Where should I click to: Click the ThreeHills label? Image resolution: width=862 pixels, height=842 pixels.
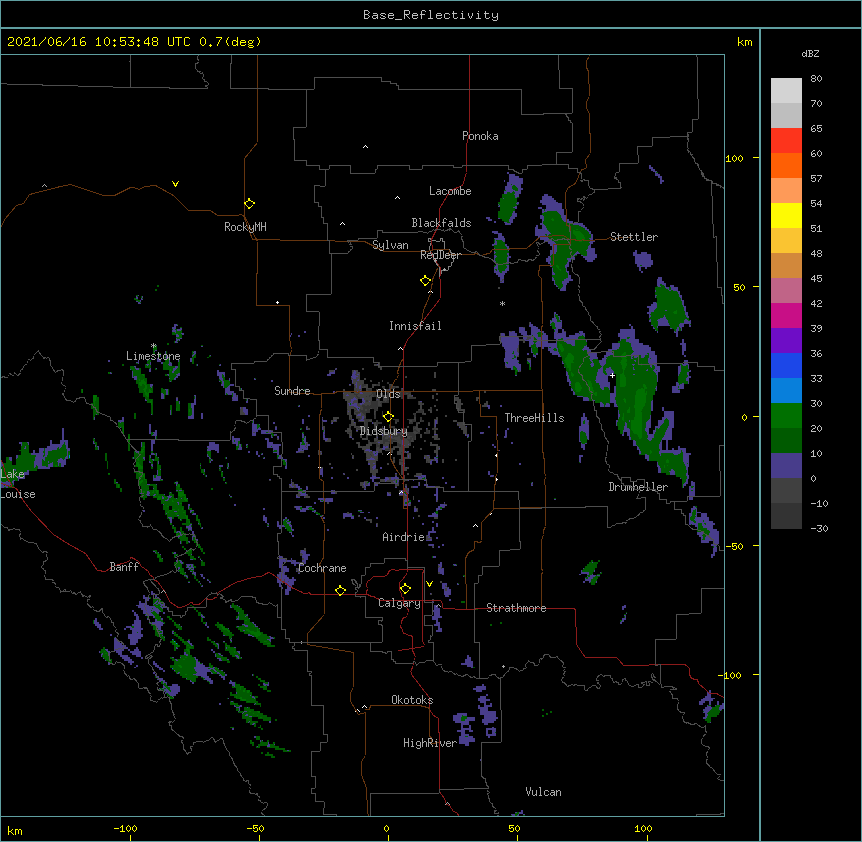[534, 418]
